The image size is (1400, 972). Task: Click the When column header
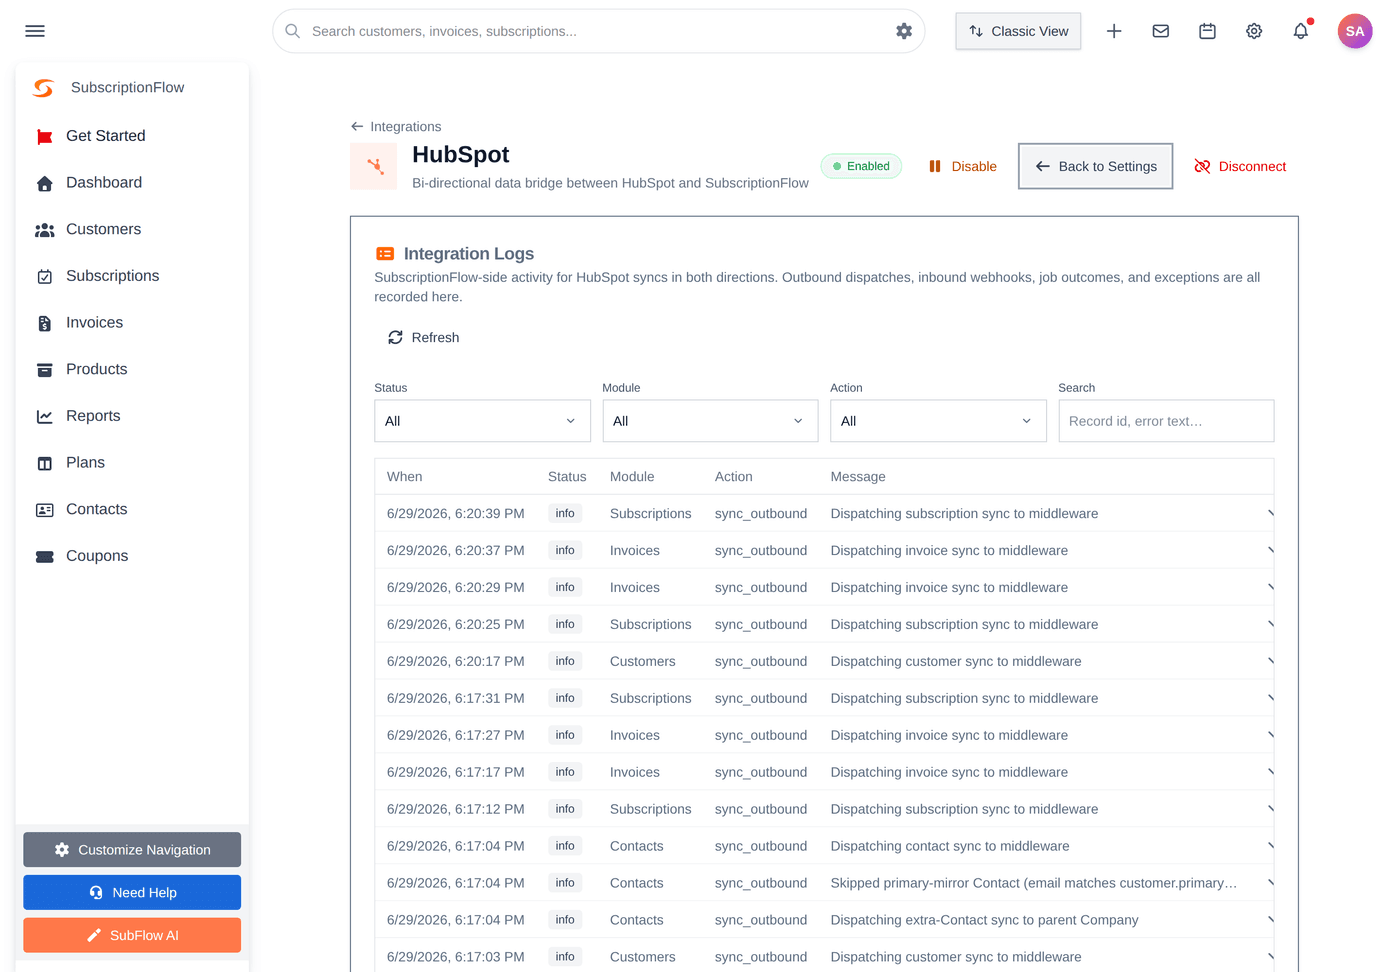pyautogui.click(x=405, y=477)
